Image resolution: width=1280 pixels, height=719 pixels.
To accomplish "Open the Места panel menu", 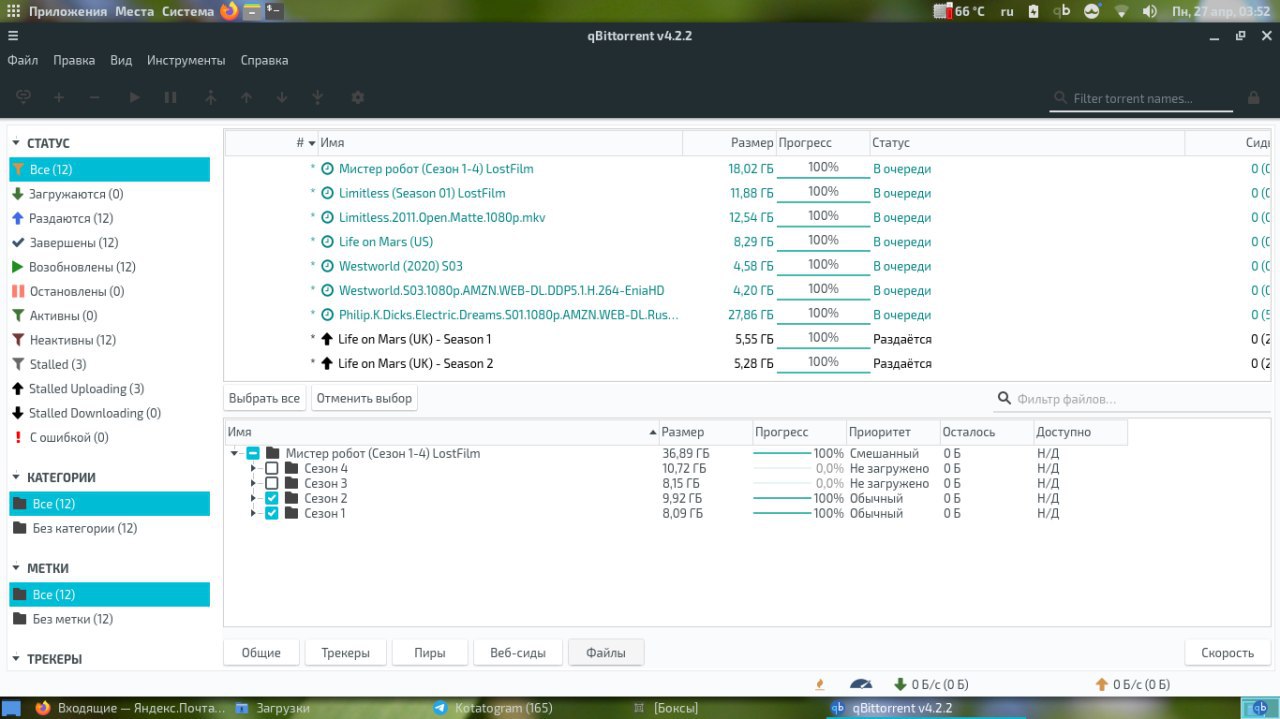I will pos(134,11).
